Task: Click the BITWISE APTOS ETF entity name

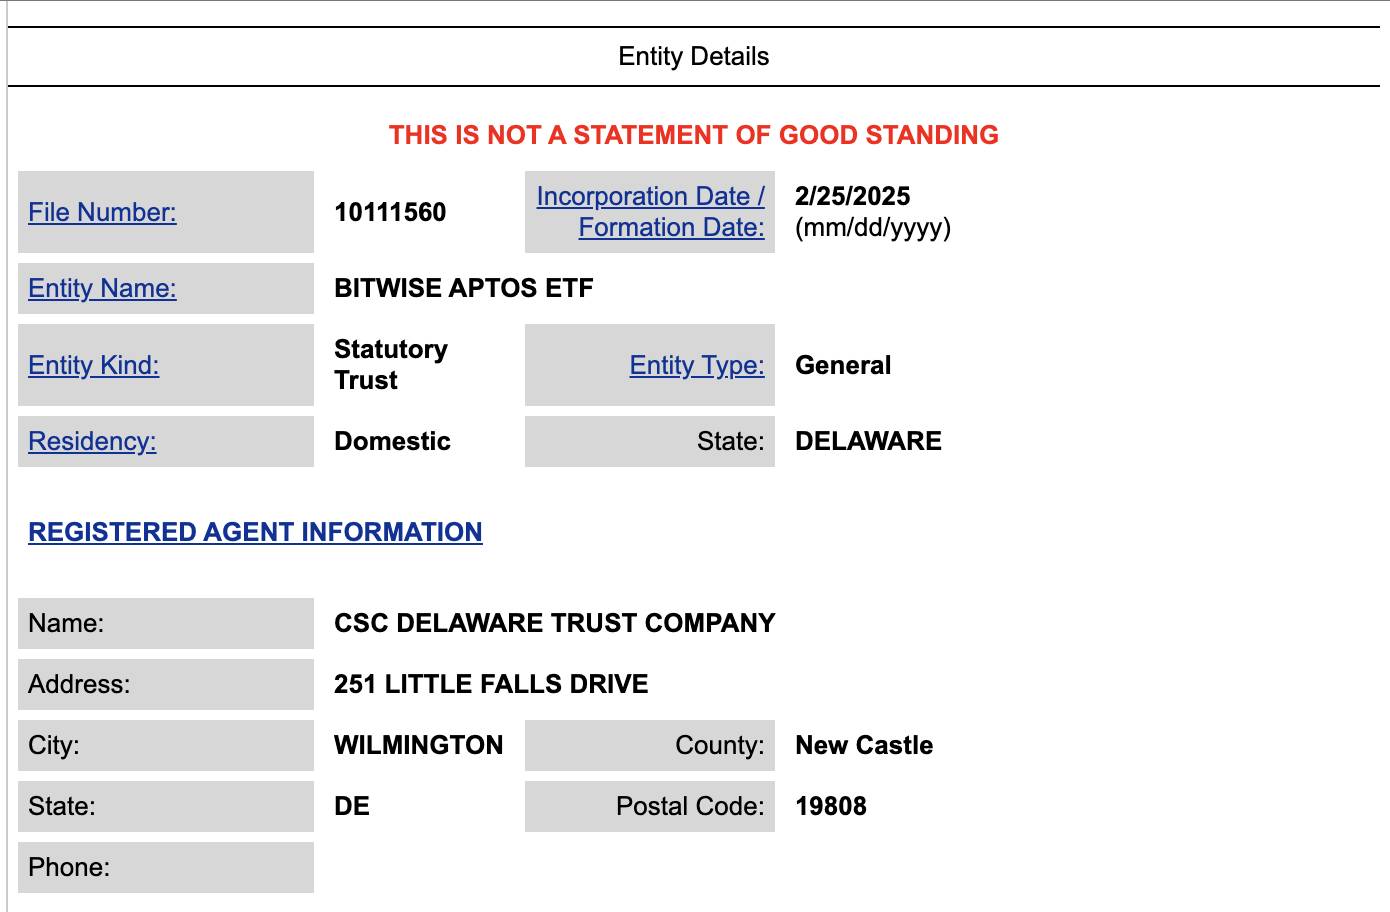Action: pos(464,288)
